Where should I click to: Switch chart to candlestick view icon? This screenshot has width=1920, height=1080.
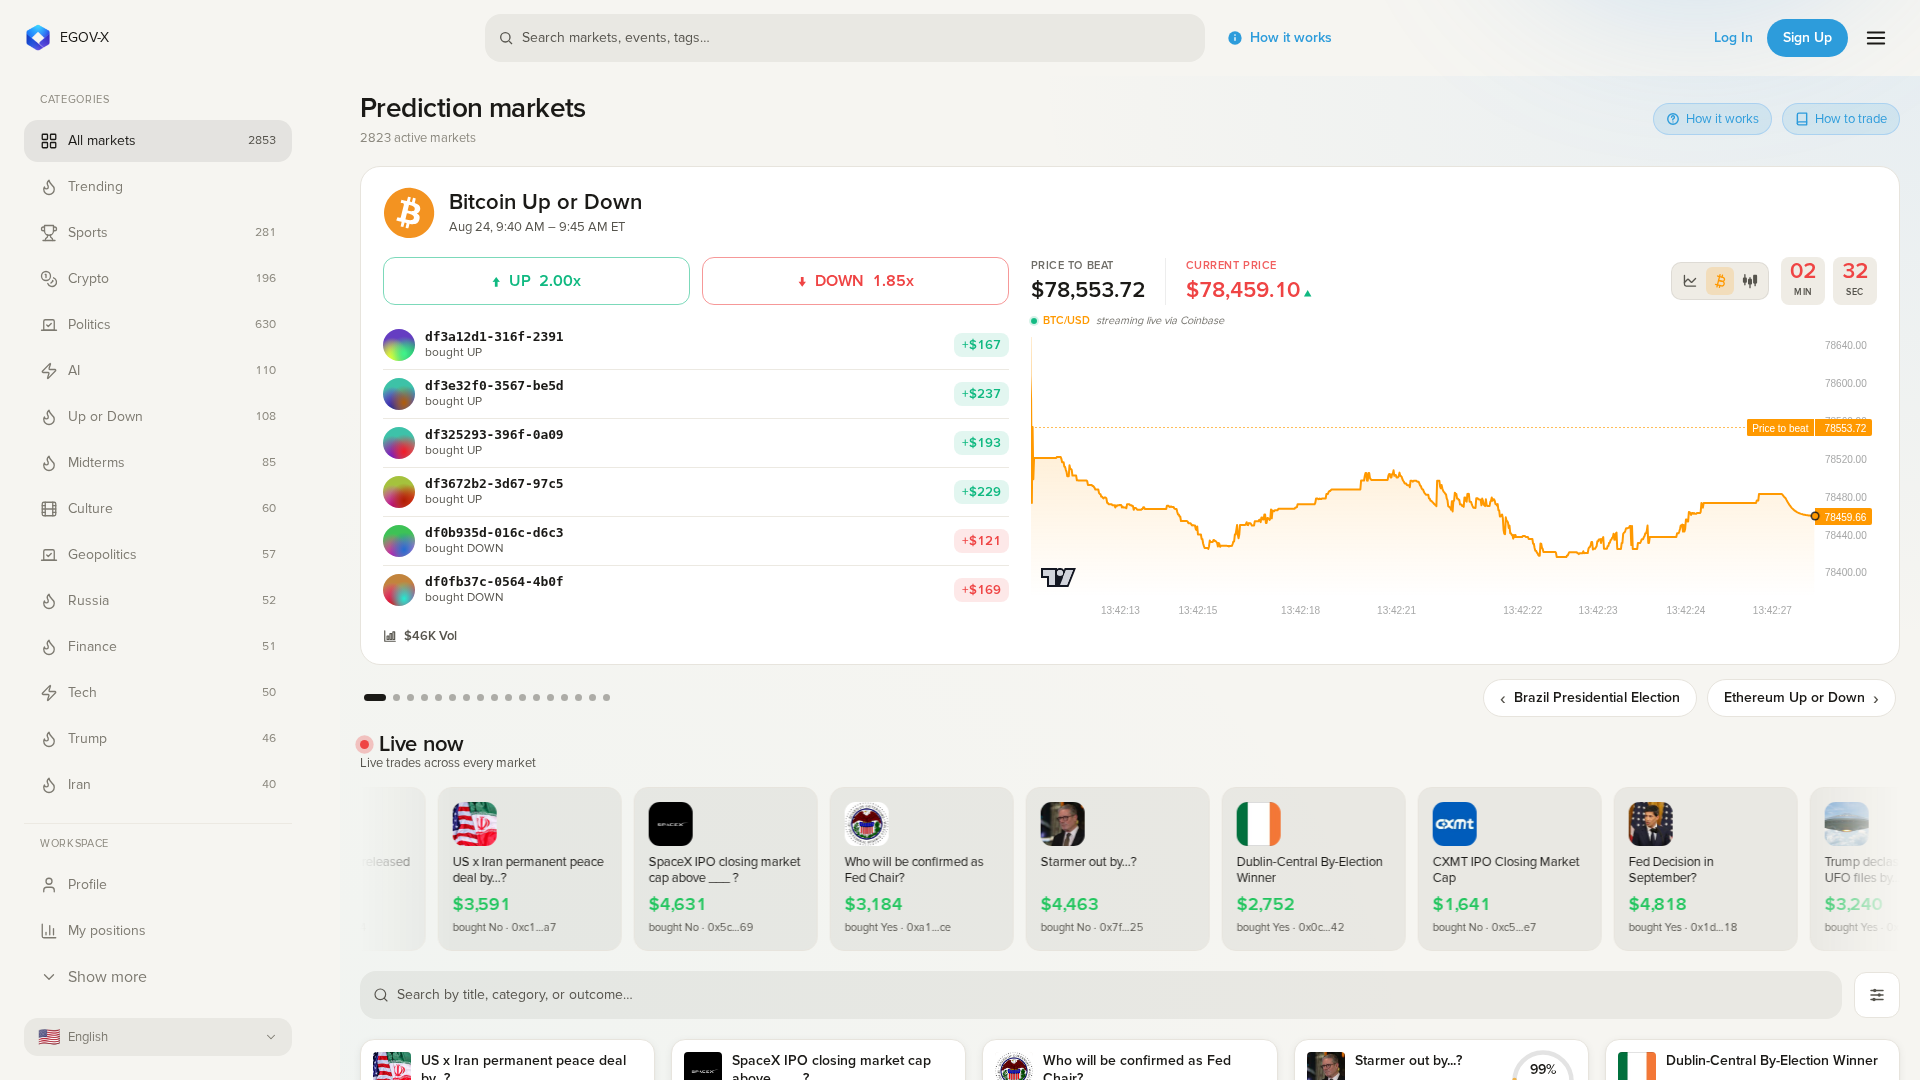tap(1750, 281)
